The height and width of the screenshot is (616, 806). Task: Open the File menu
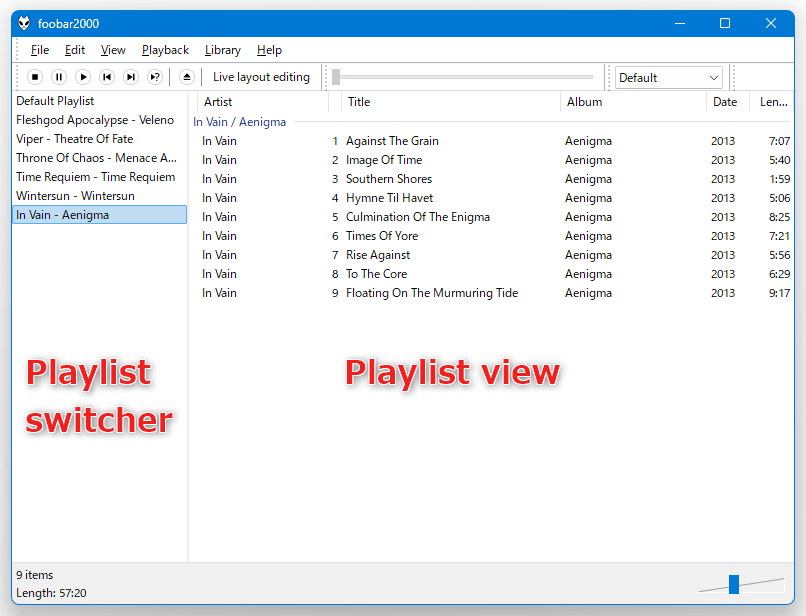[x=40, y=50]
